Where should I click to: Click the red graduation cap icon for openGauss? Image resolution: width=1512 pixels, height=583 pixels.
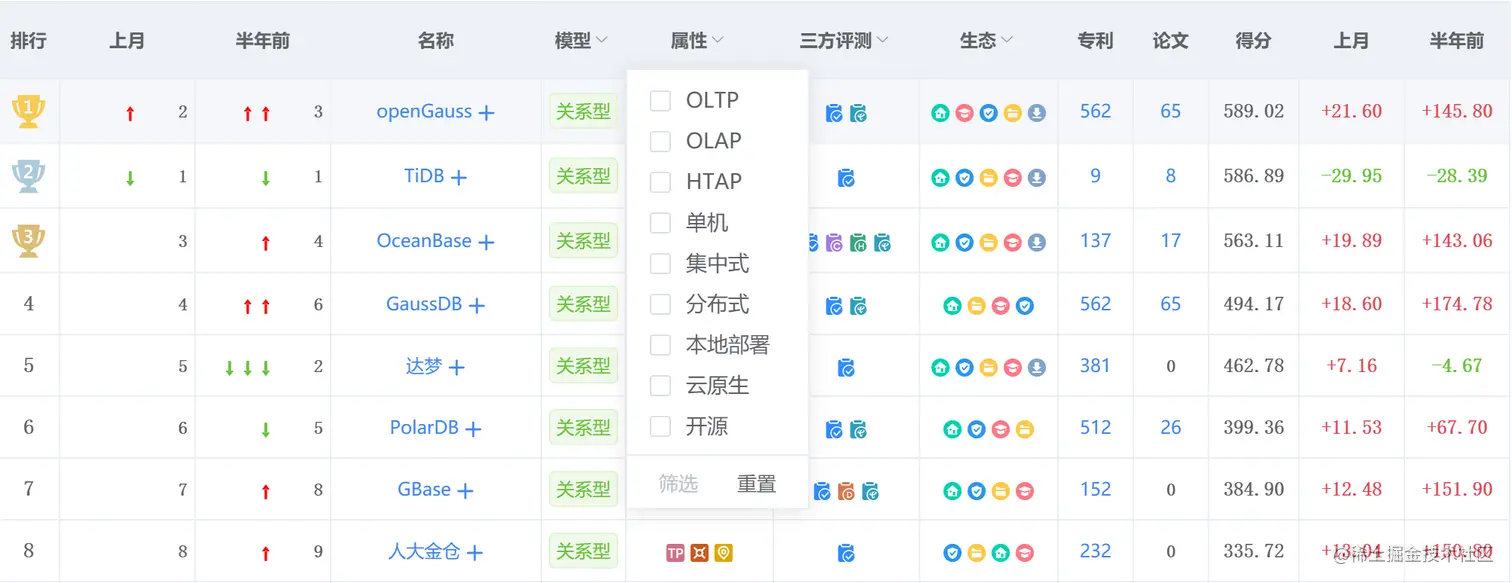pyautogui.click(x=964, y=113)
